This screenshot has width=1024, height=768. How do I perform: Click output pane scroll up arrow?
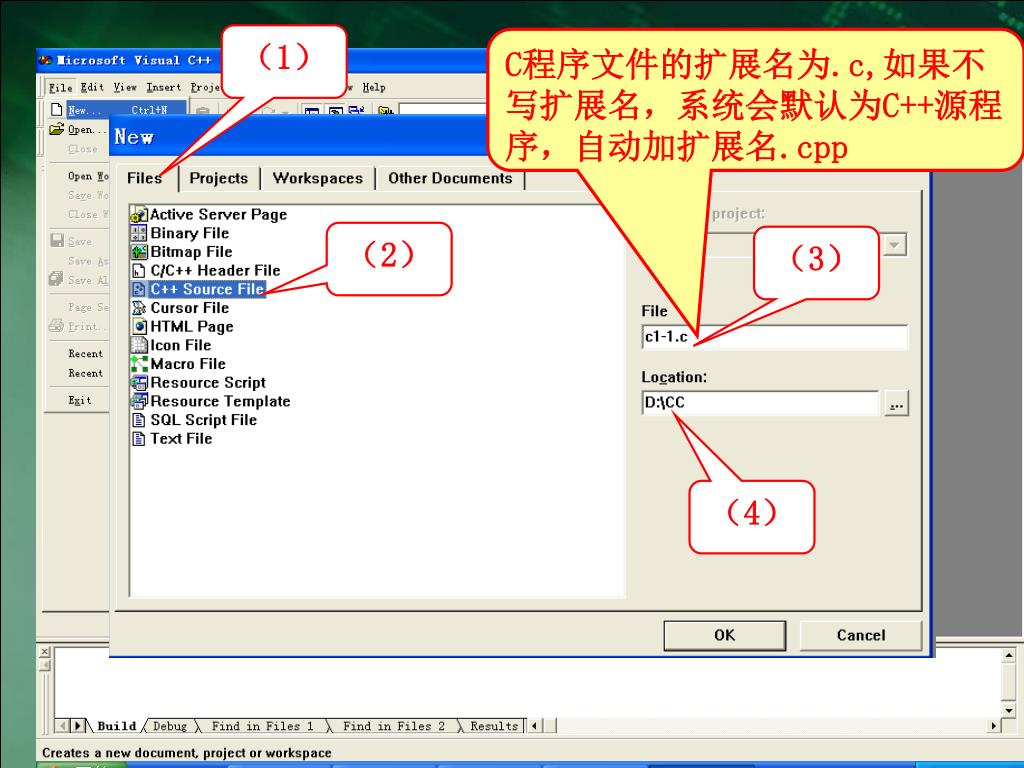(1009, 654)
